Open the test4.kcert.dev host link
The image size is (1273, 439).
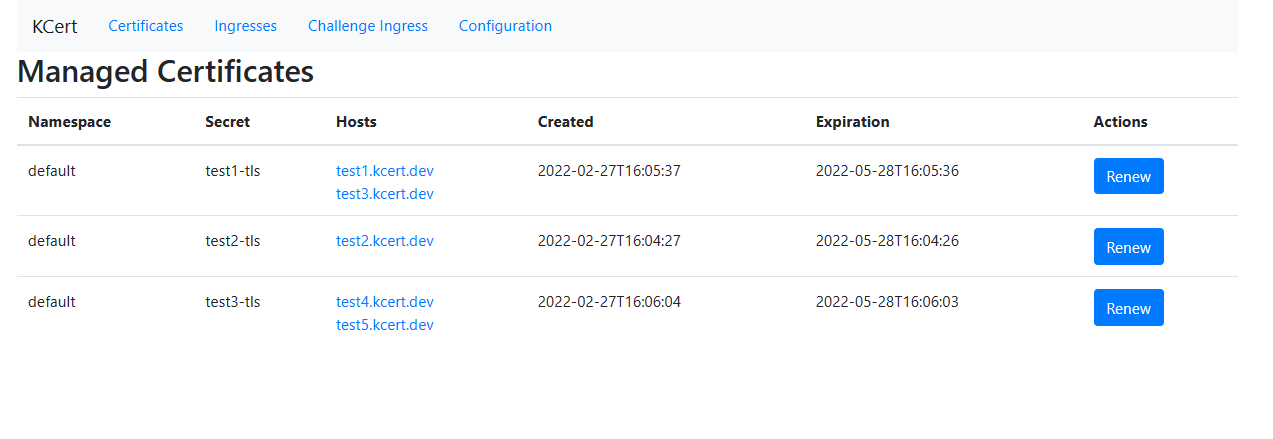384,302
